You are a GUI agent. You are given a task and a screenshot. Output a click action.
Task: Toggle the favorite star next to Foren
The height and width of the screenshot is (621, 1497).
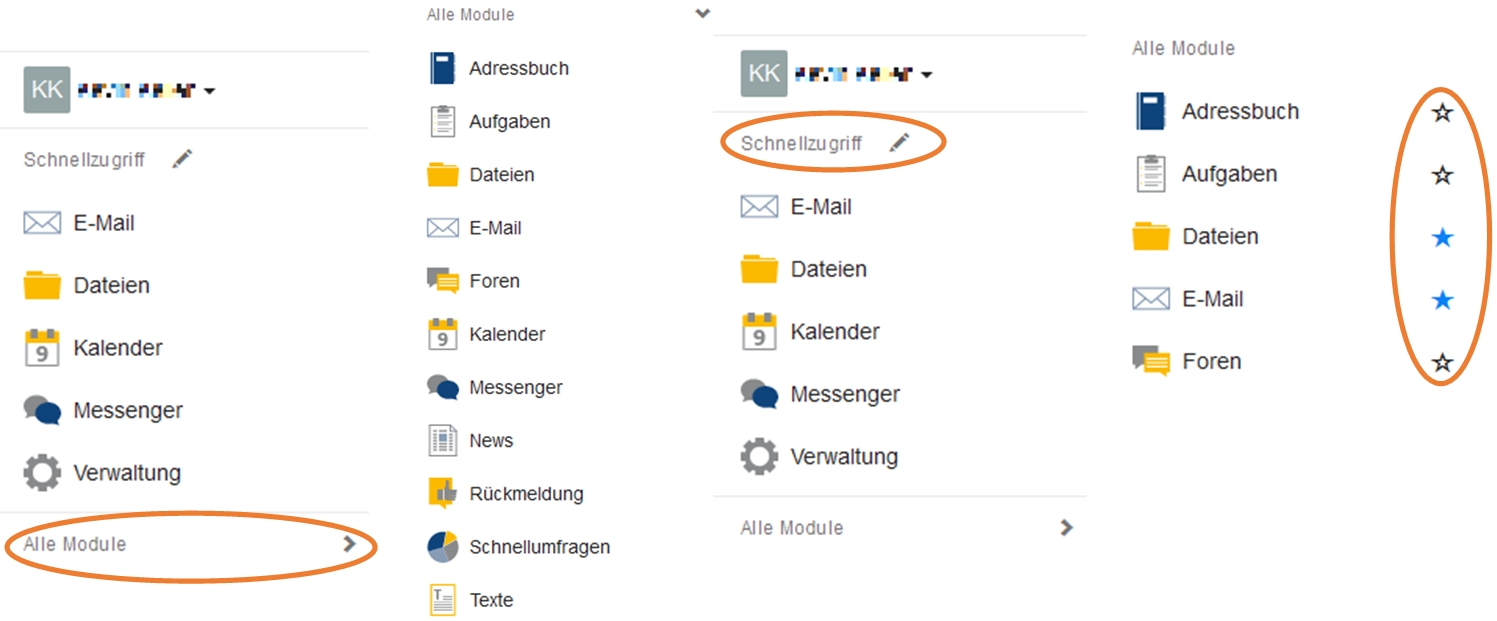tap(1441, 362)
